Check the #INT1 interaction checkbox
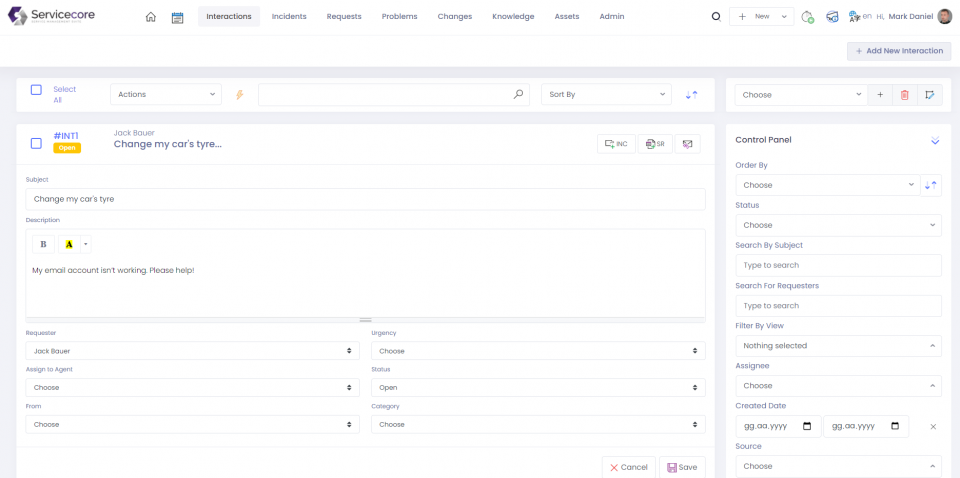Image resolution: width=960 pixels, height=478 pixels. (x=36, y=143)
